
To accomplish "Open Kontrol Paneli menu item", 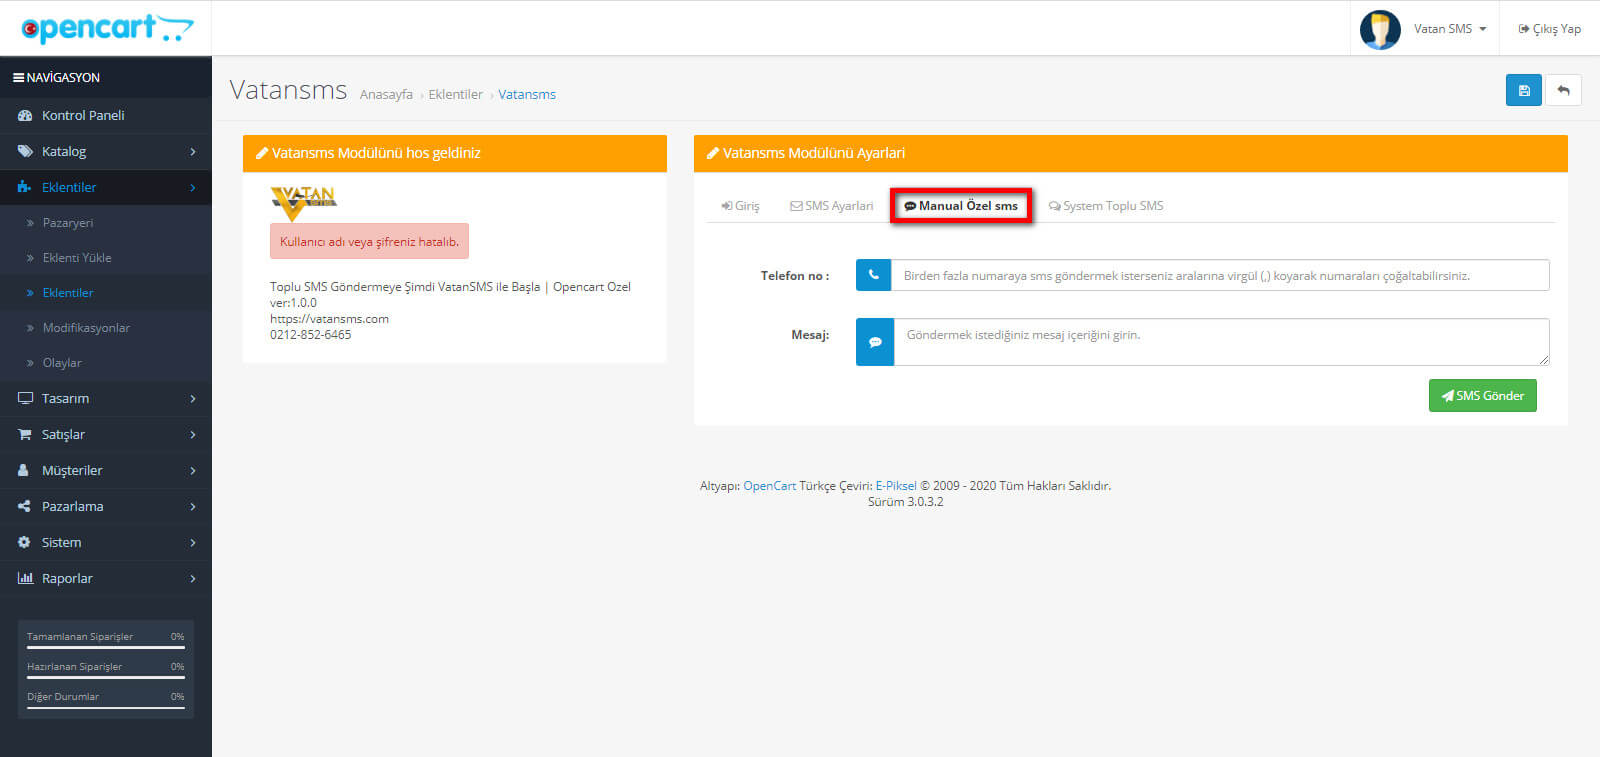I will (106, 116).
